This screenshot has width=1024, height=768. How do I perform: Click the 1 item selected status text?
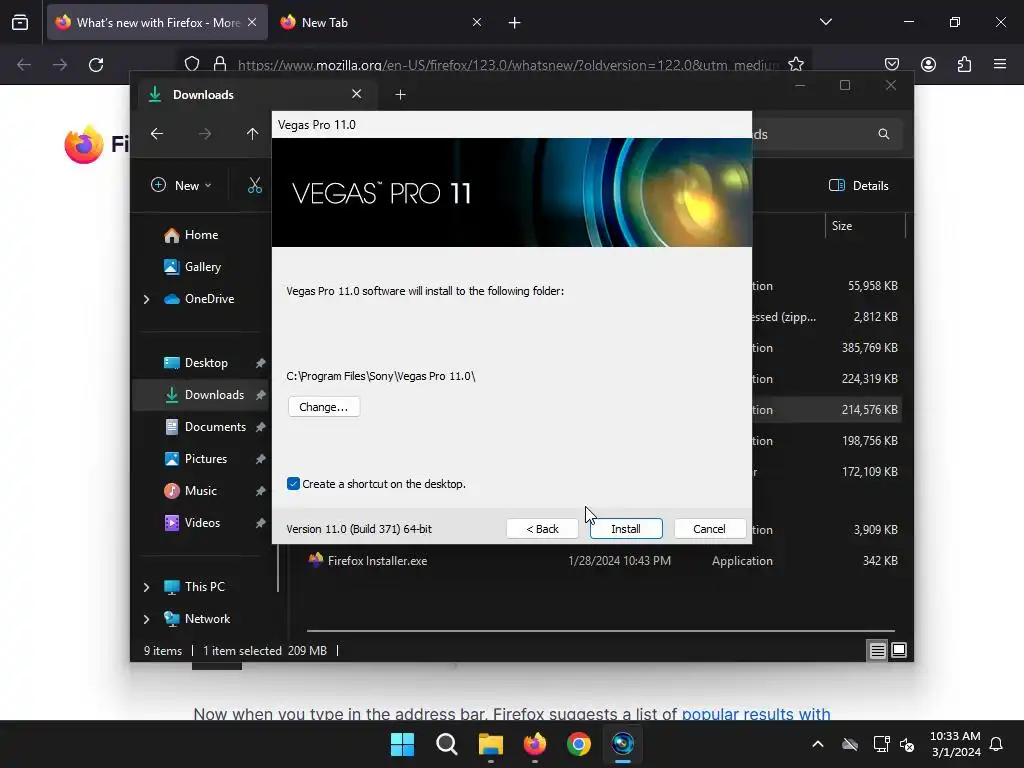click(x=242, y=651)
